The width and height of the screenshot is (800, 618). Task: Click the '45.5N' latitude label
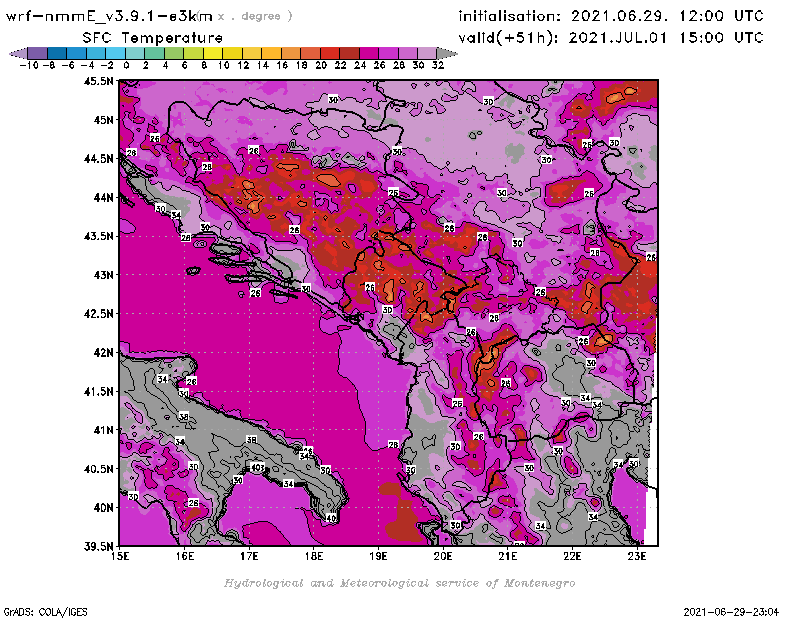98,81
